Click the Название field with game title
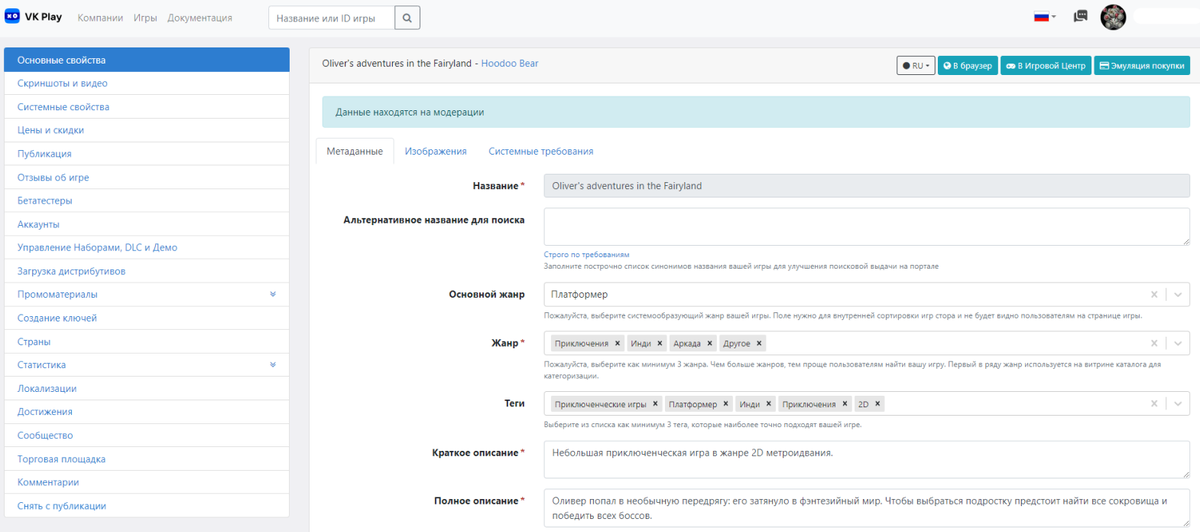This screenshot has height=532, width=1200. tap(867, 186)
